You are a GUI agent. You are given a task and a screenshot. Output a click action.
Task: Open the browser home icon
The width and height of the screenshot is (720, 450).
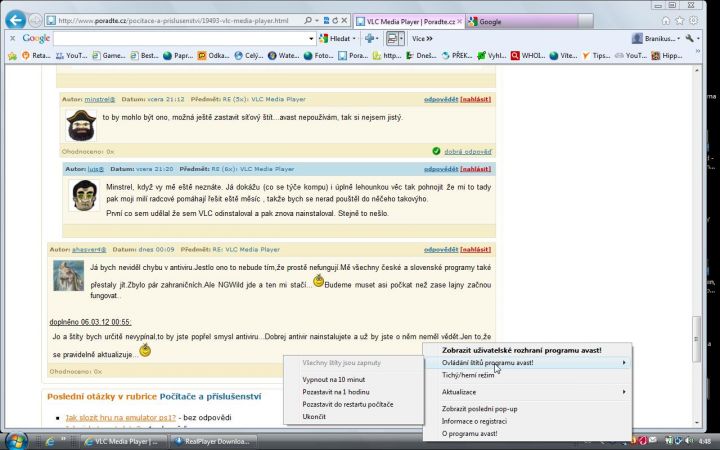(666, 21)
